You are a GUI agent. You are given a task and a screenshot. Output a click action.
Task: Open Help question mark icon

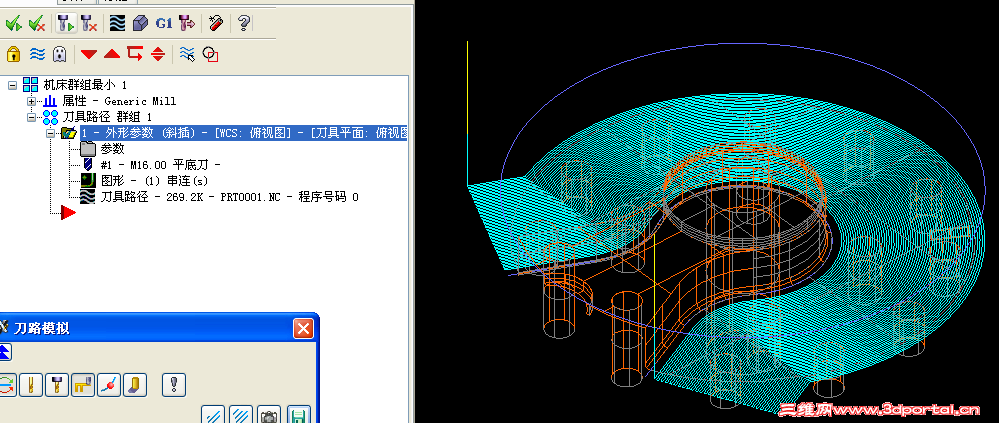click(x=244, y=24)
